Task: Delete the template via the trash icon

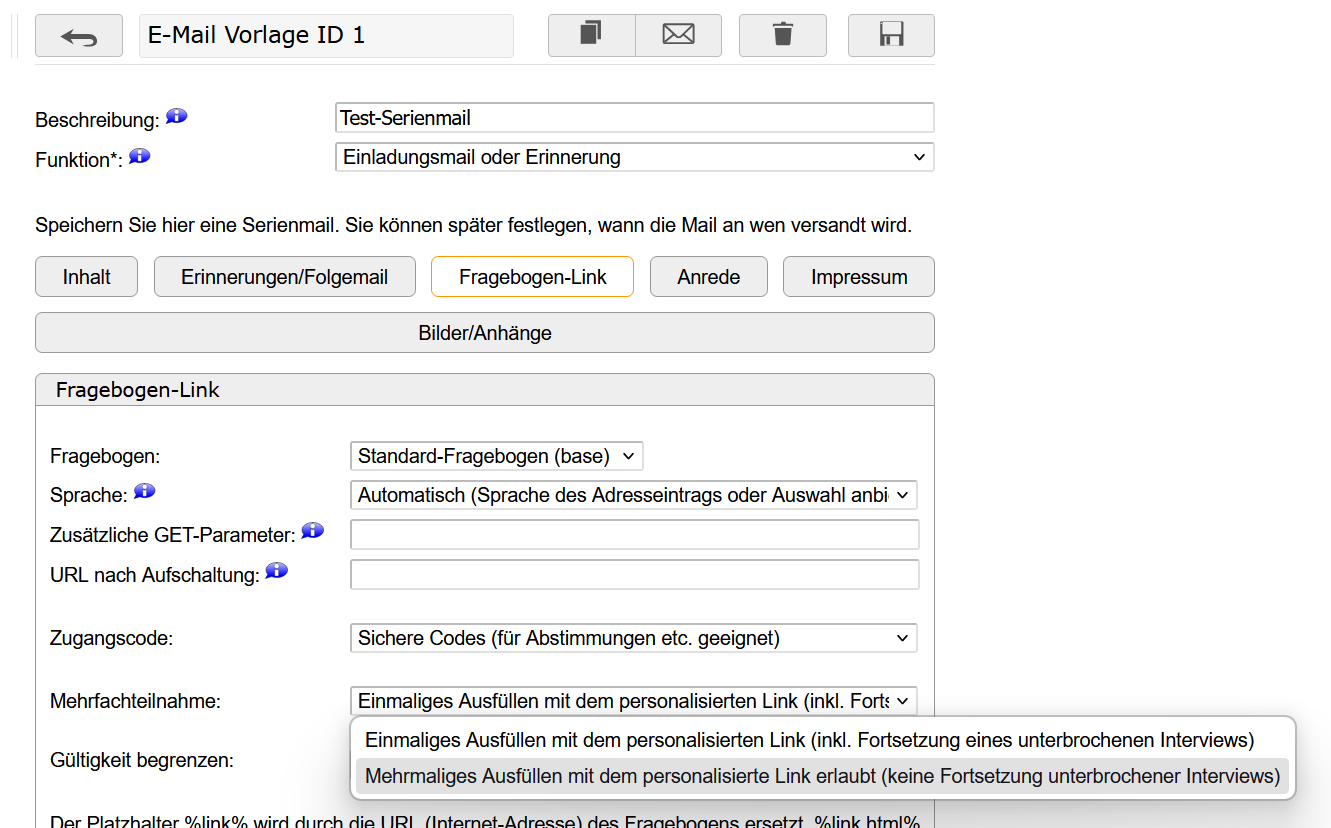Action: click(x=782, y=34)
